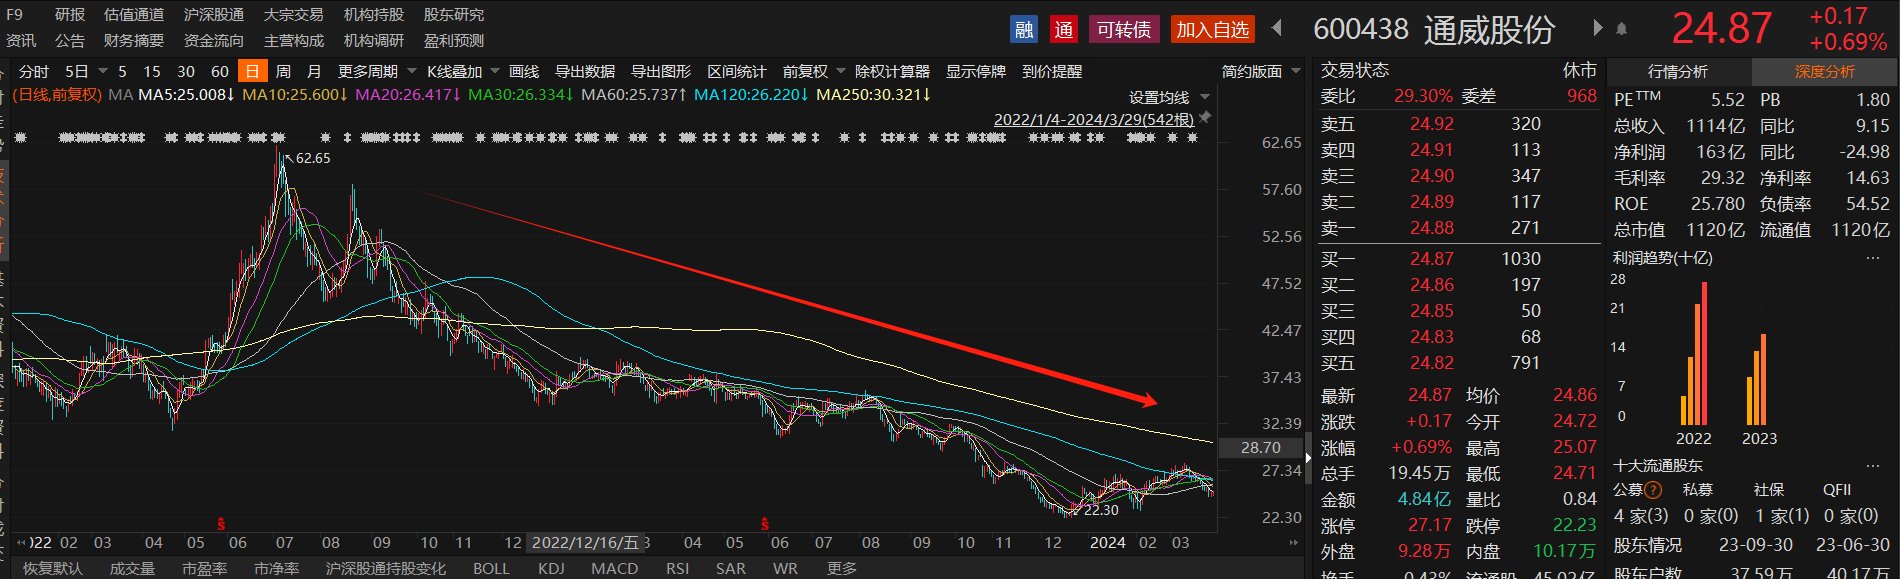Click the 可转债 button
This screenshot has width=1900, height=579.
click(1123, 30)
